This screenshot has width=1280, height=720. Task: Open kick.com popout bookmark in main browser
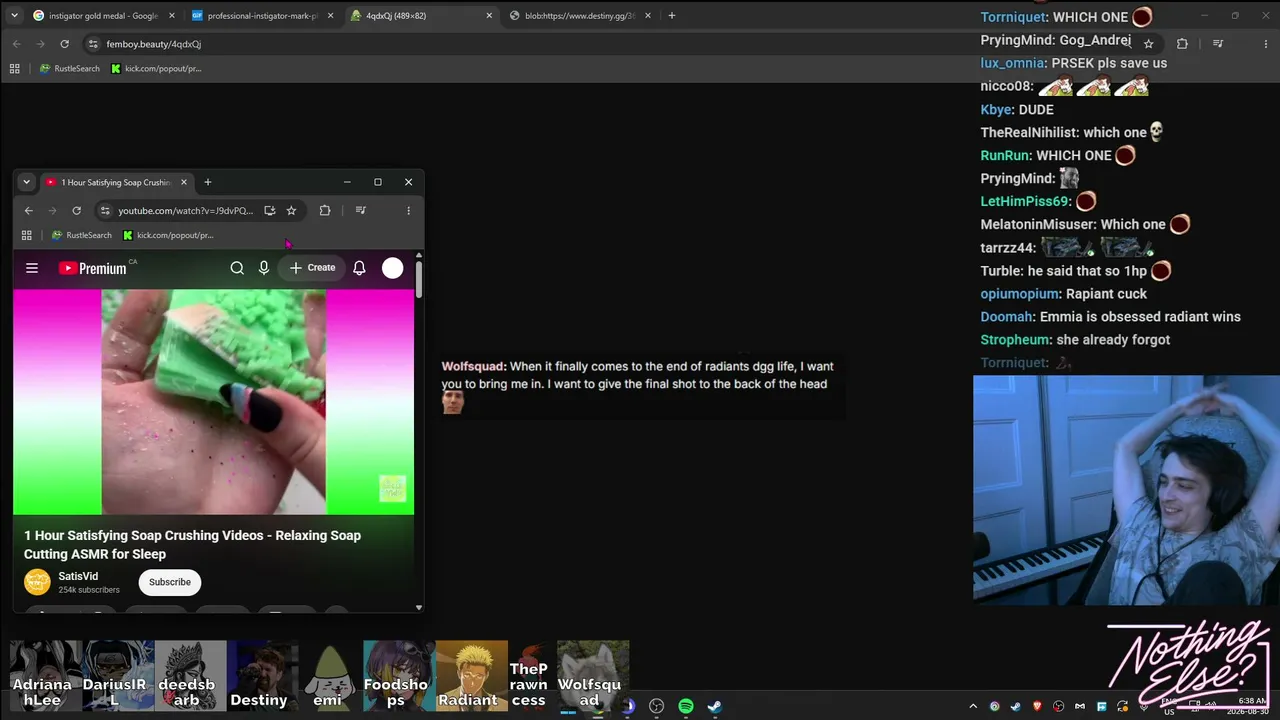(x=156, y=69)
